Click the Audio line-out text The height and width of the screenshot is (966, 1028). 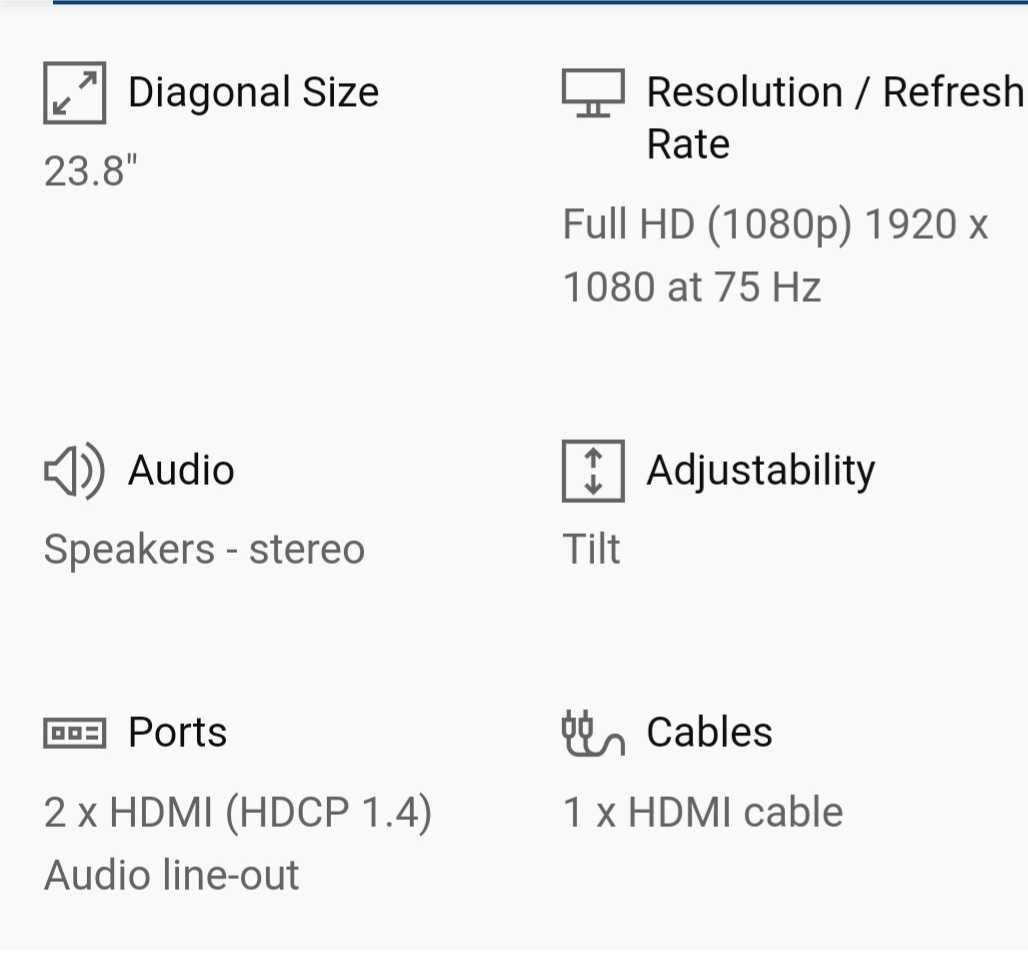pos(171,875)
